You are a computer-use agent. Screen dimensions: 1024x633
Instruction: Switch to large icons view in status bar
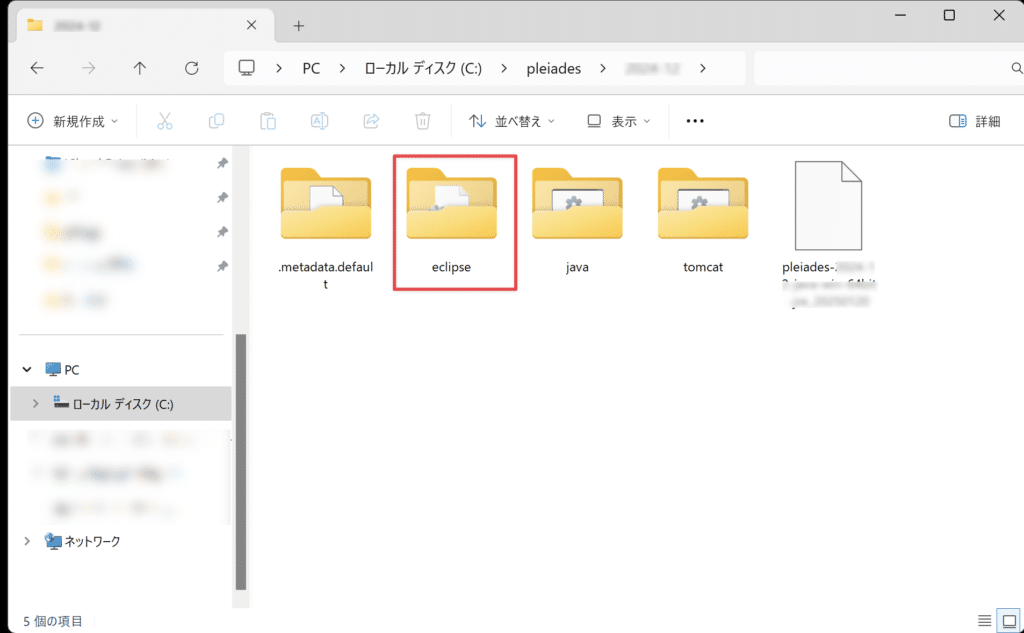(1009, 620)
